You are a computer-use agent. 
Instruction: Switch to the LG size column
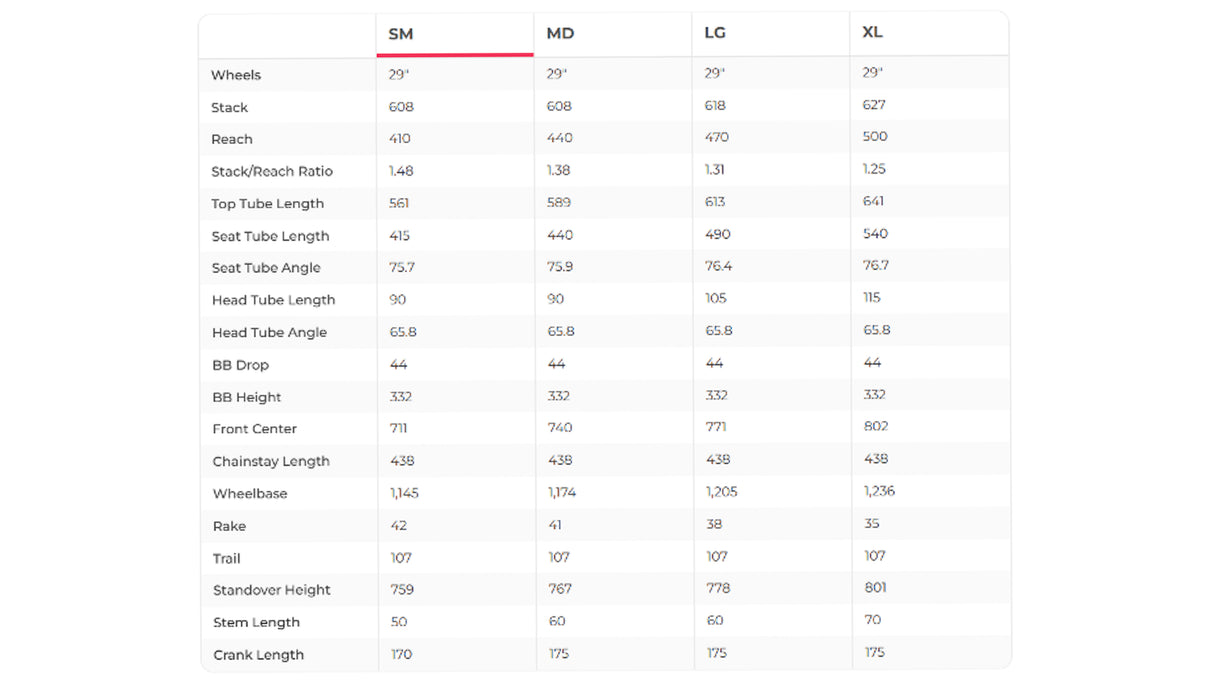click(715, 33)
